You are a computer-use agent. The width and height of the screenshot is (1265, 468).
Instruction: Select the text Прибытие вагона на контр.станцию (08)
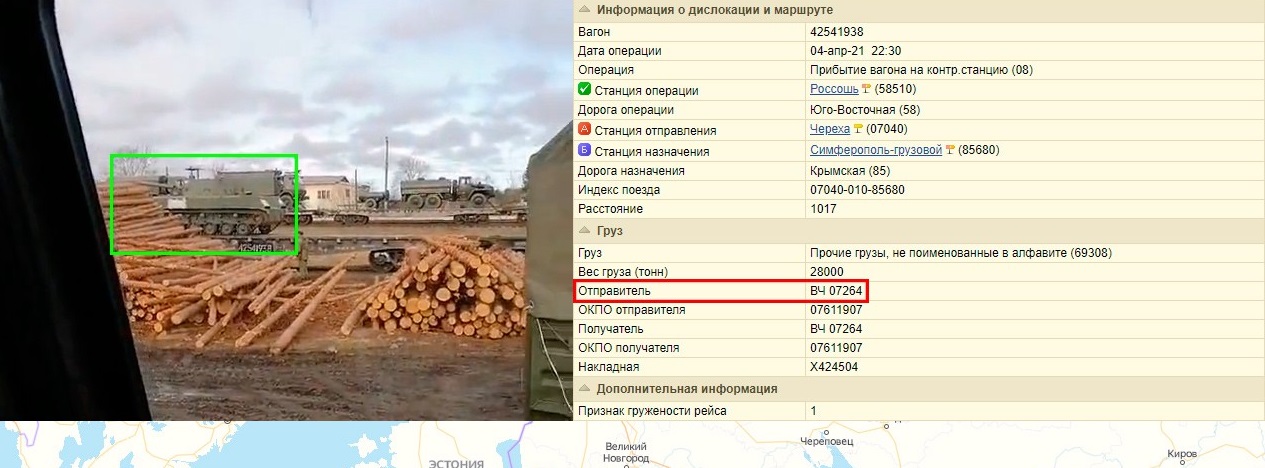click(921, 70)
